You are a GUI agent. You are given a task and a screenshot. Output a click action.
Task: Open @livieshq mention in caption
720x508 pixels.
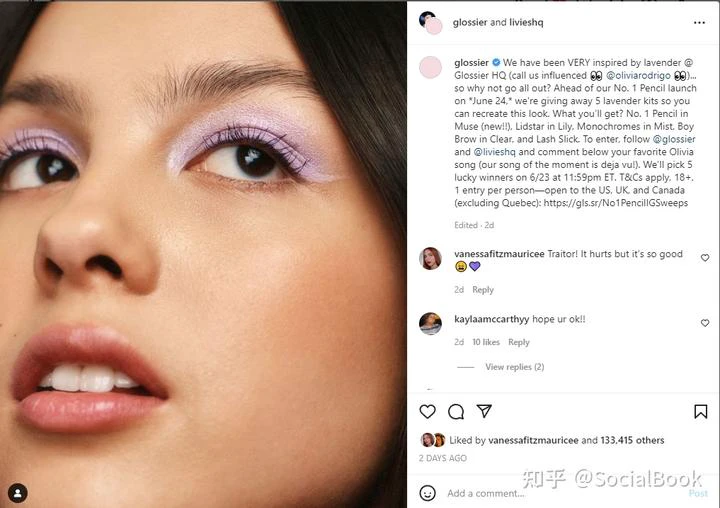click(x=495, y=152)
